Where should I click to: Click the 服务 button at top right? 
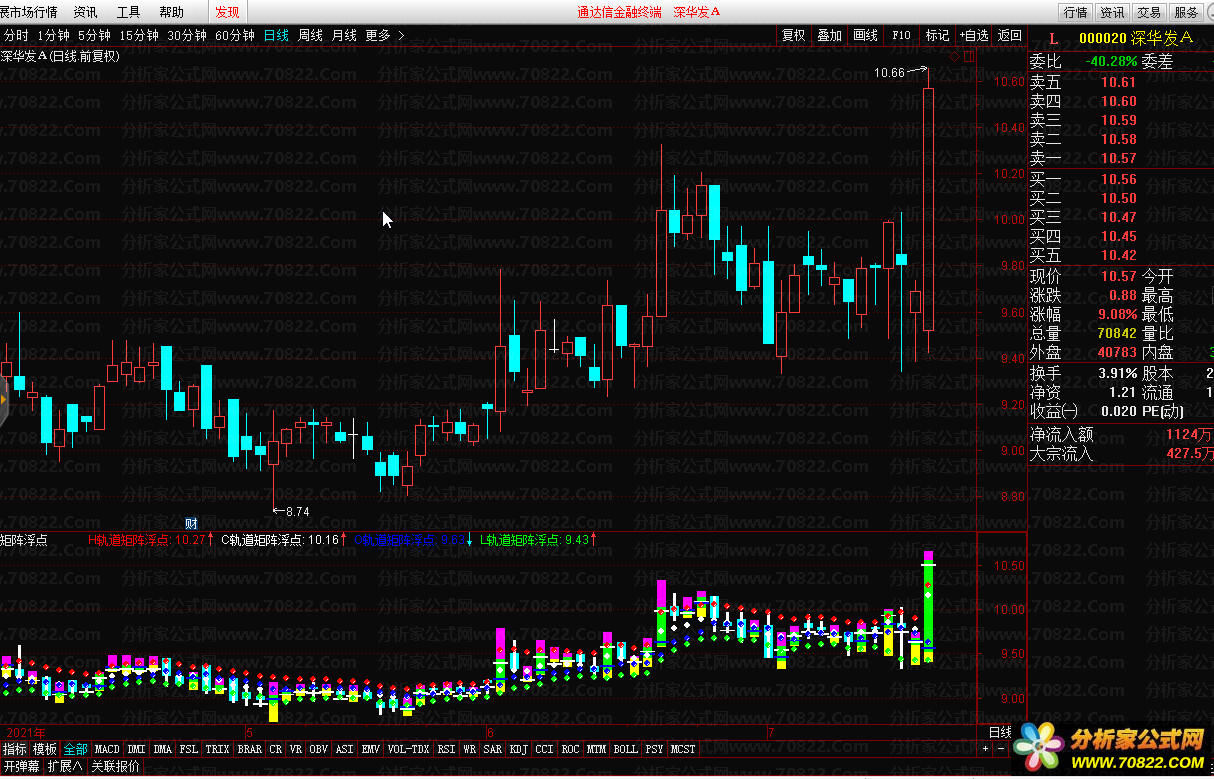coord(1186,13)
